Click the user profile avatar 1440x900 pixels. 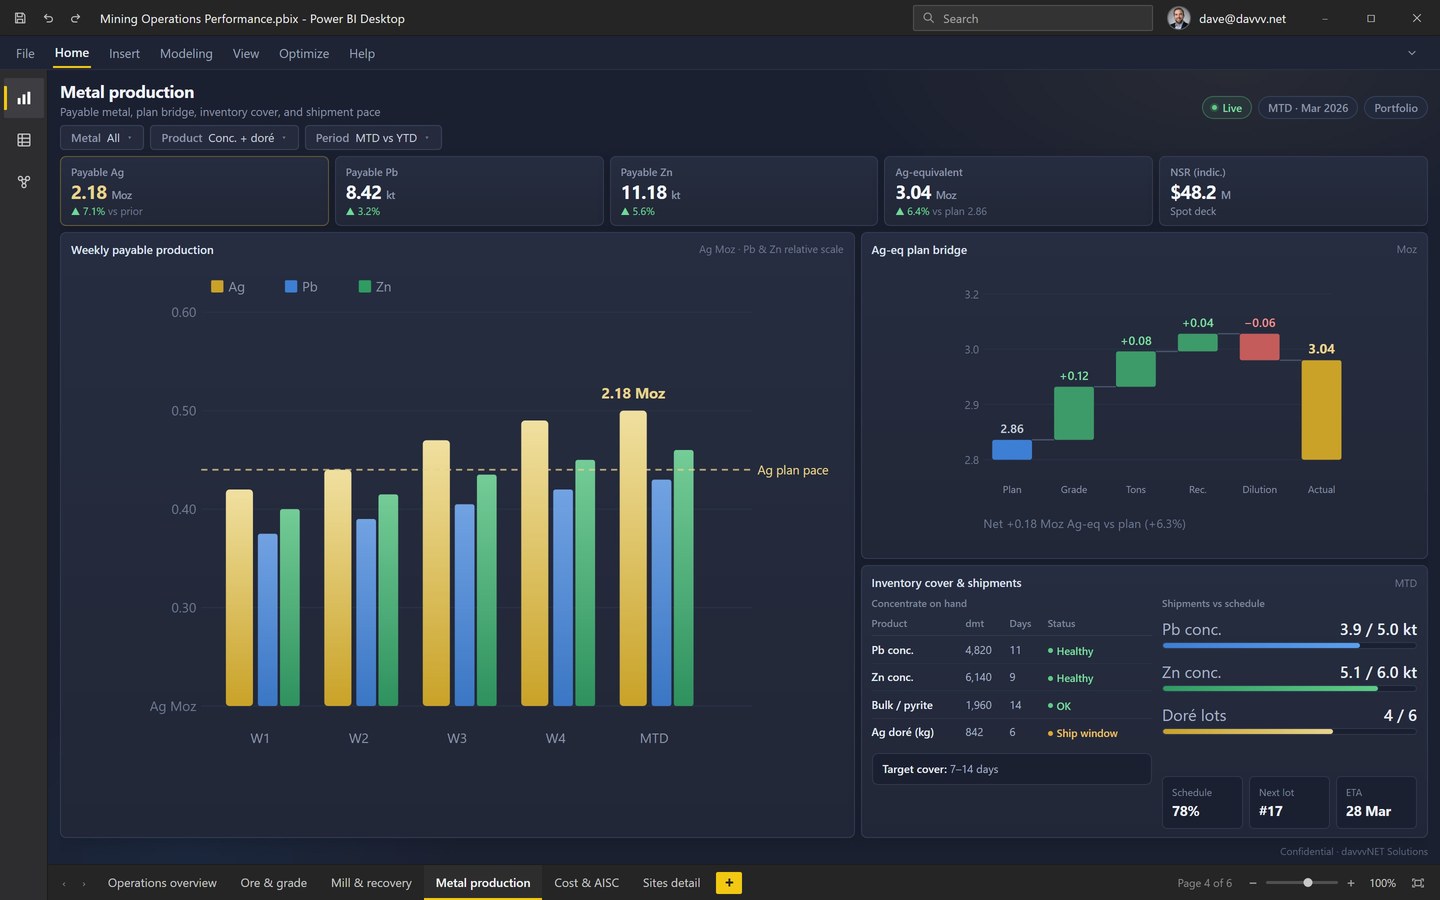1179,18
